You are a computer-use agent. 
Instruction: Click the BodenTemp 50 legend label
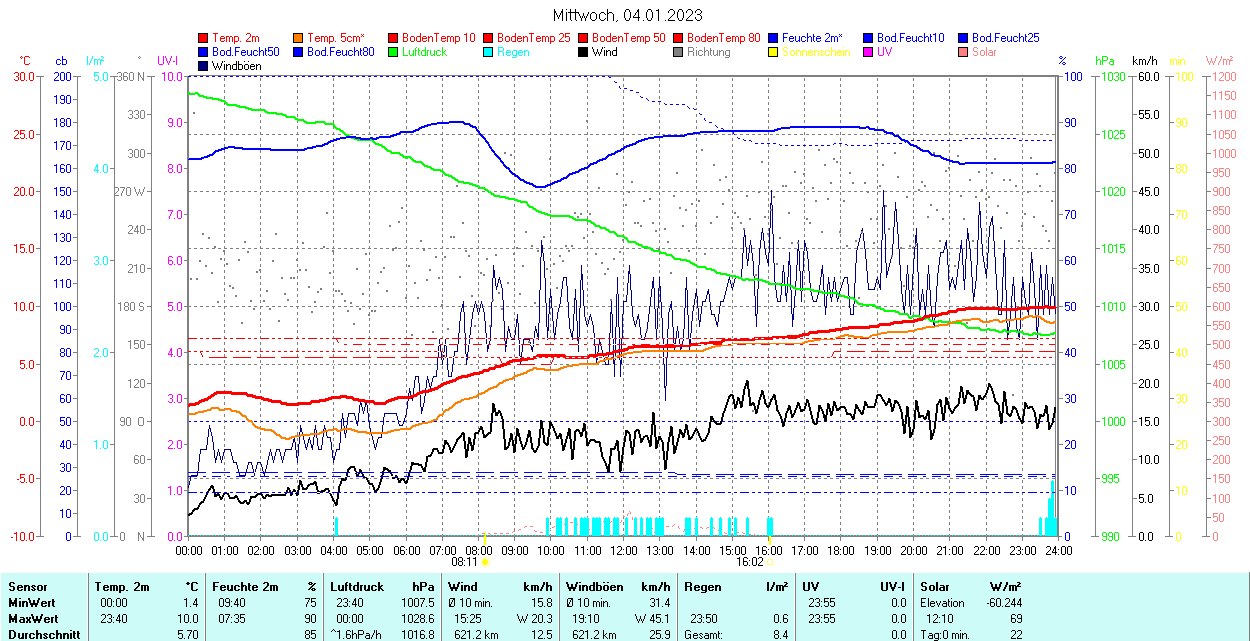629,38
